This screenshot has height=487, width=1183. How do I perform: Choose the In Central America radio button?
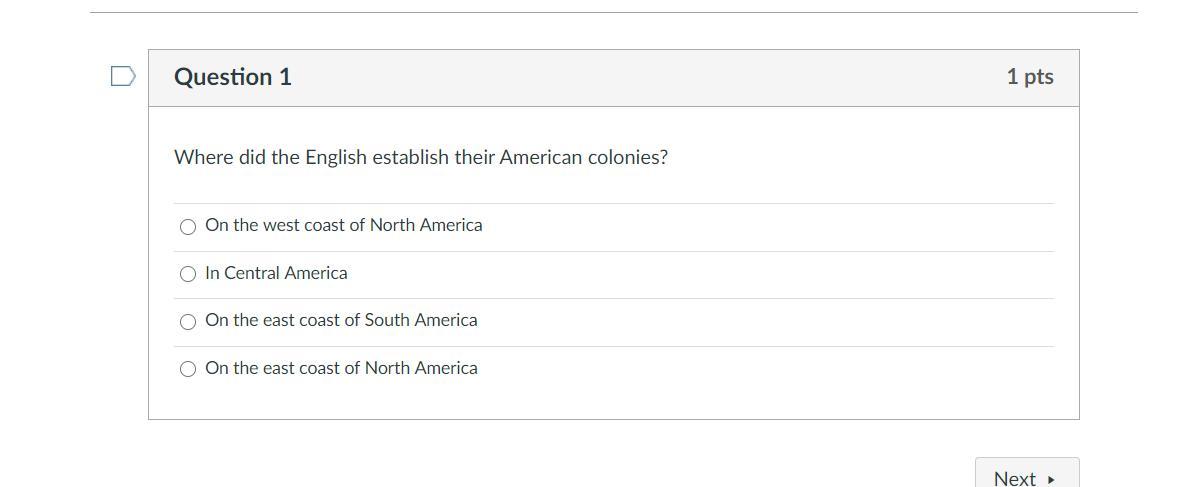pyautogui.click(x=188, y=274)
